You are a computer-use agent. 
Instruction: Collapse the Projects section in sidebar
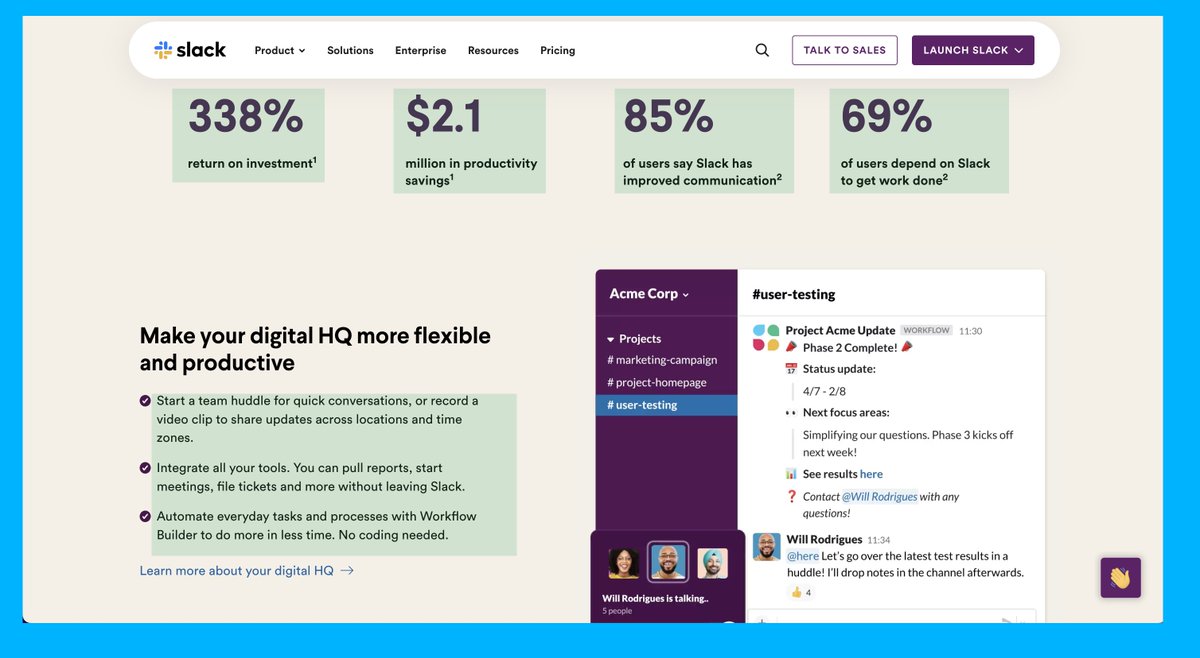pyautogui.click(x=634, y=339)
